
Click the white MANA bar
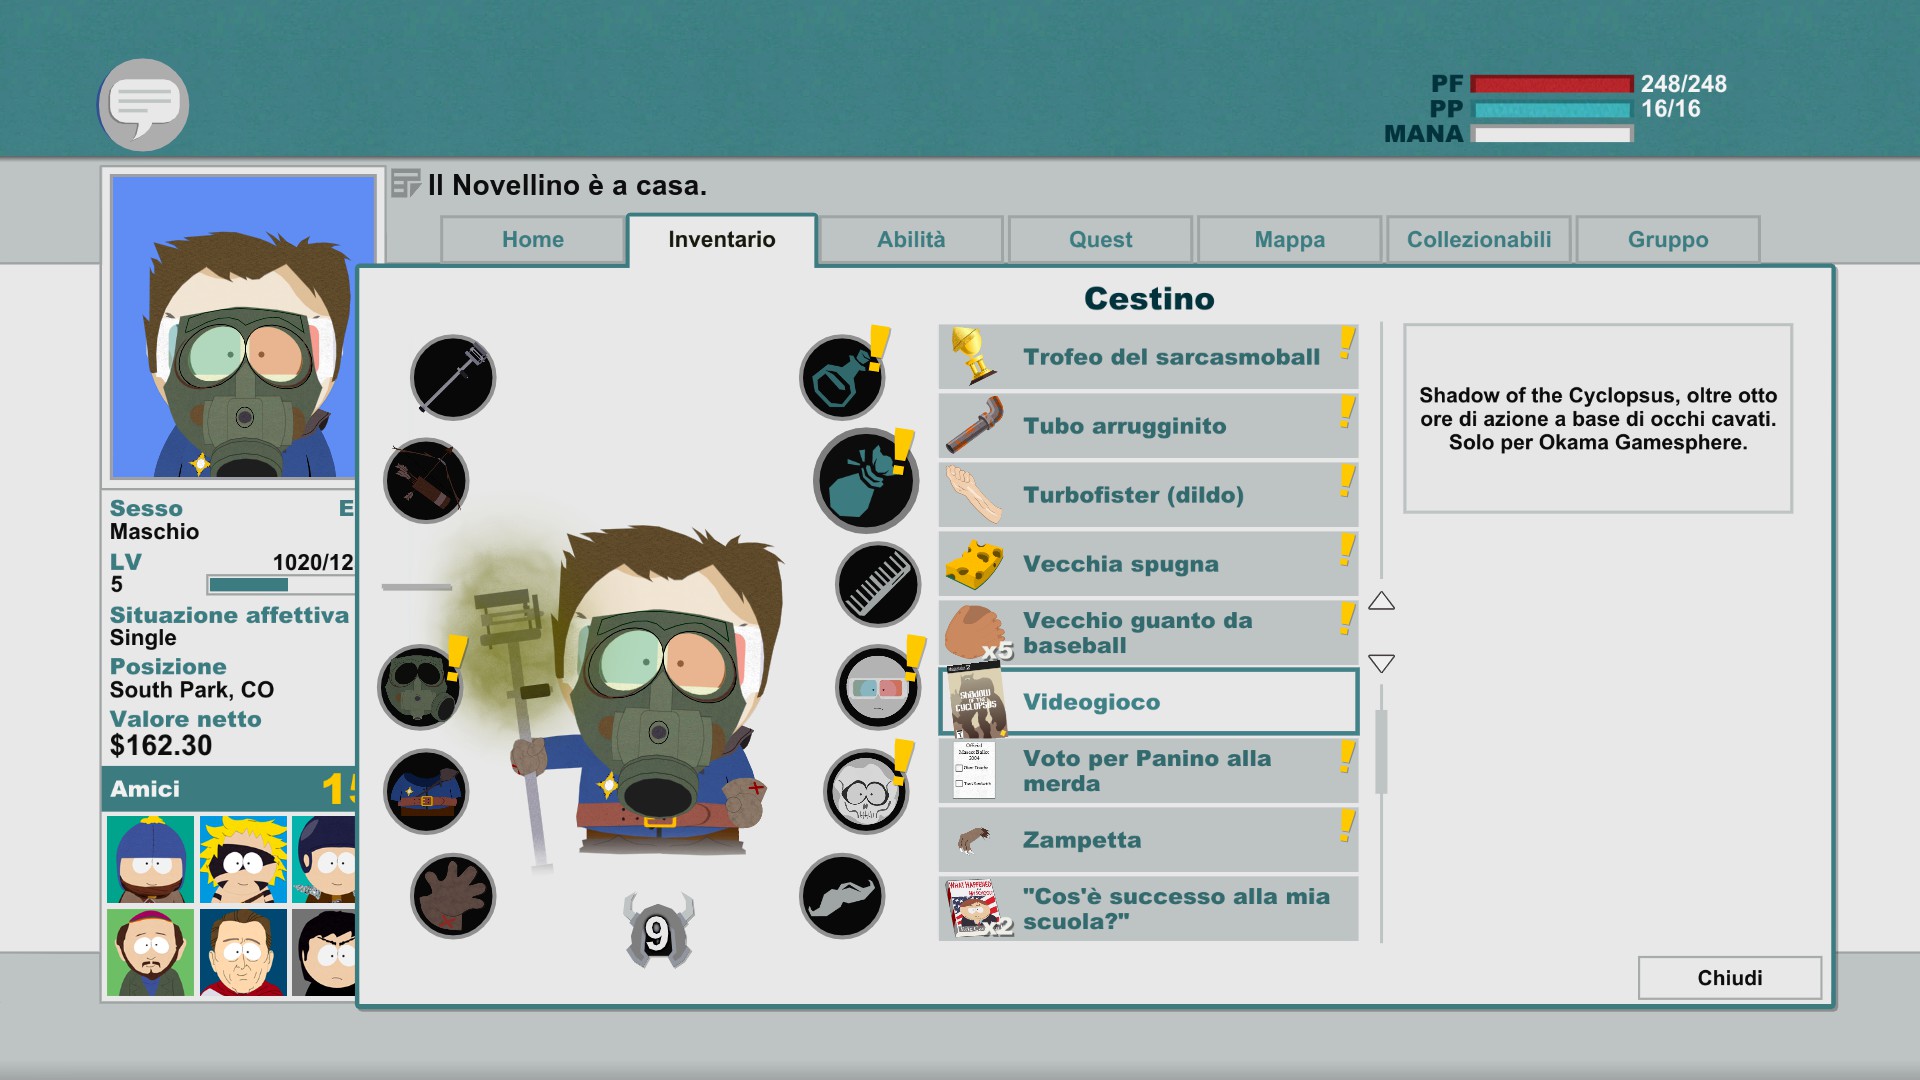pyautogui.click(x=1552, y=134)
